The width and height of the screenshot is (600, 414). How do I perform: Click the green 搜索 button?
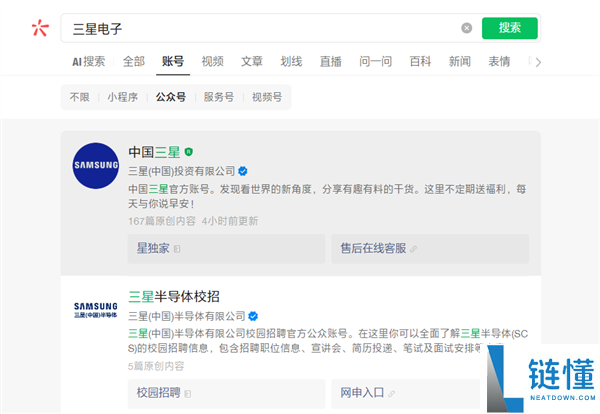[510, 28]
